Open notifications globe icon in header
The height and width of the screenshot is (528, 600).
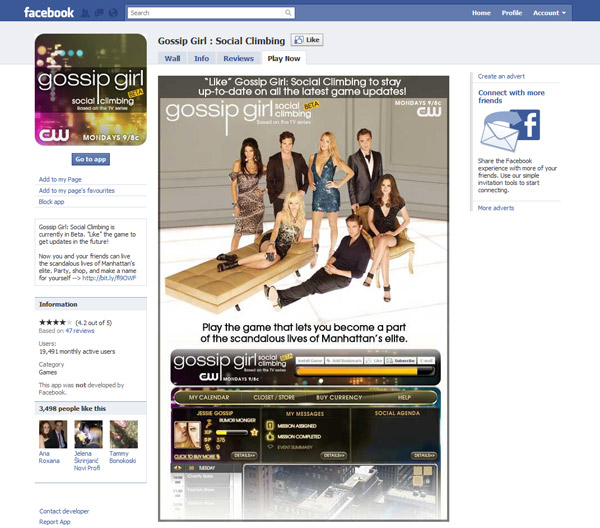(113, 13)
